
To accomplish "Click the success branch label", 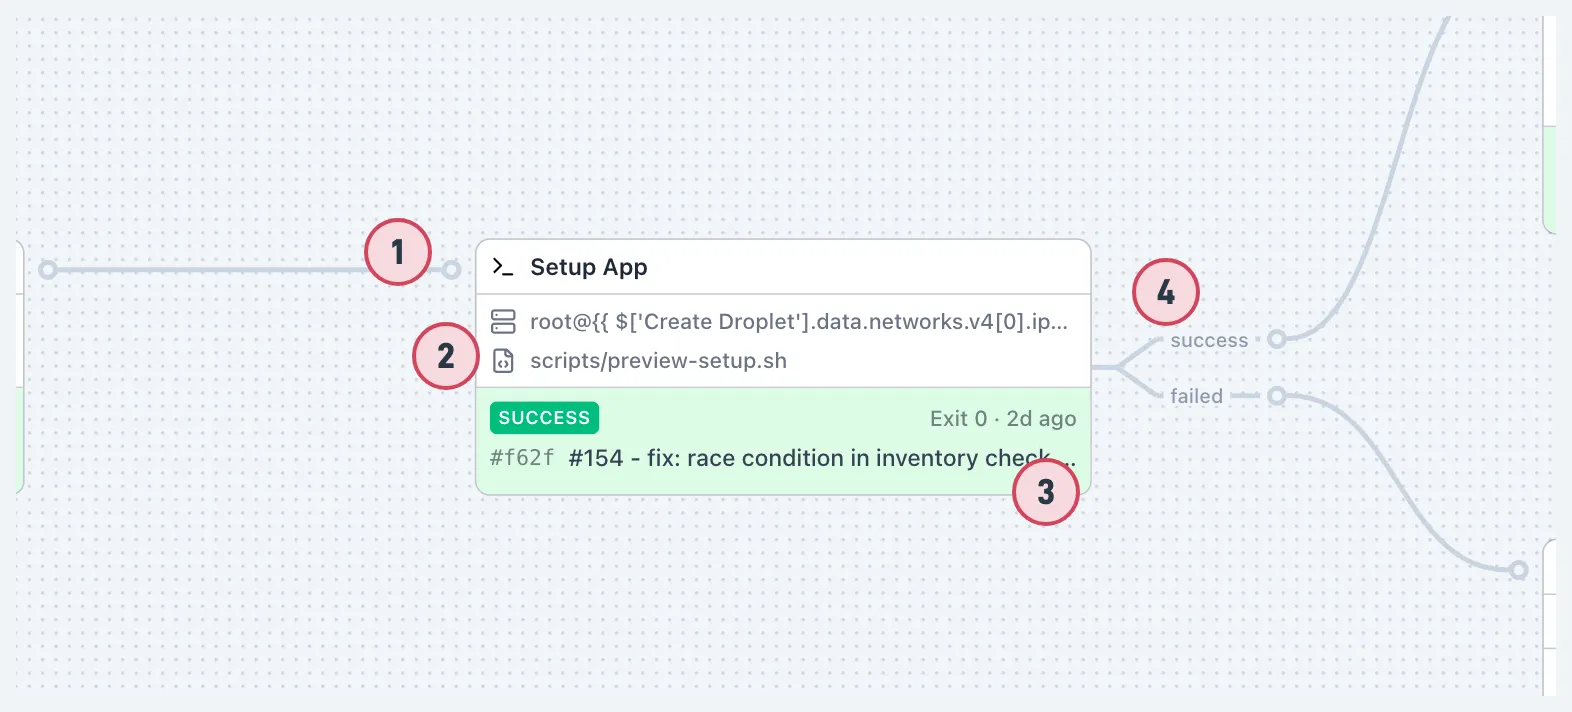I will [x=1209, y=340].
